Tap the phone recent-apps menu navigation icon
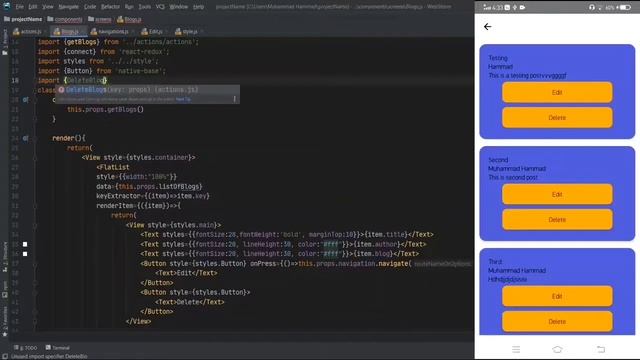640x360 pixels. pos(516,349)
